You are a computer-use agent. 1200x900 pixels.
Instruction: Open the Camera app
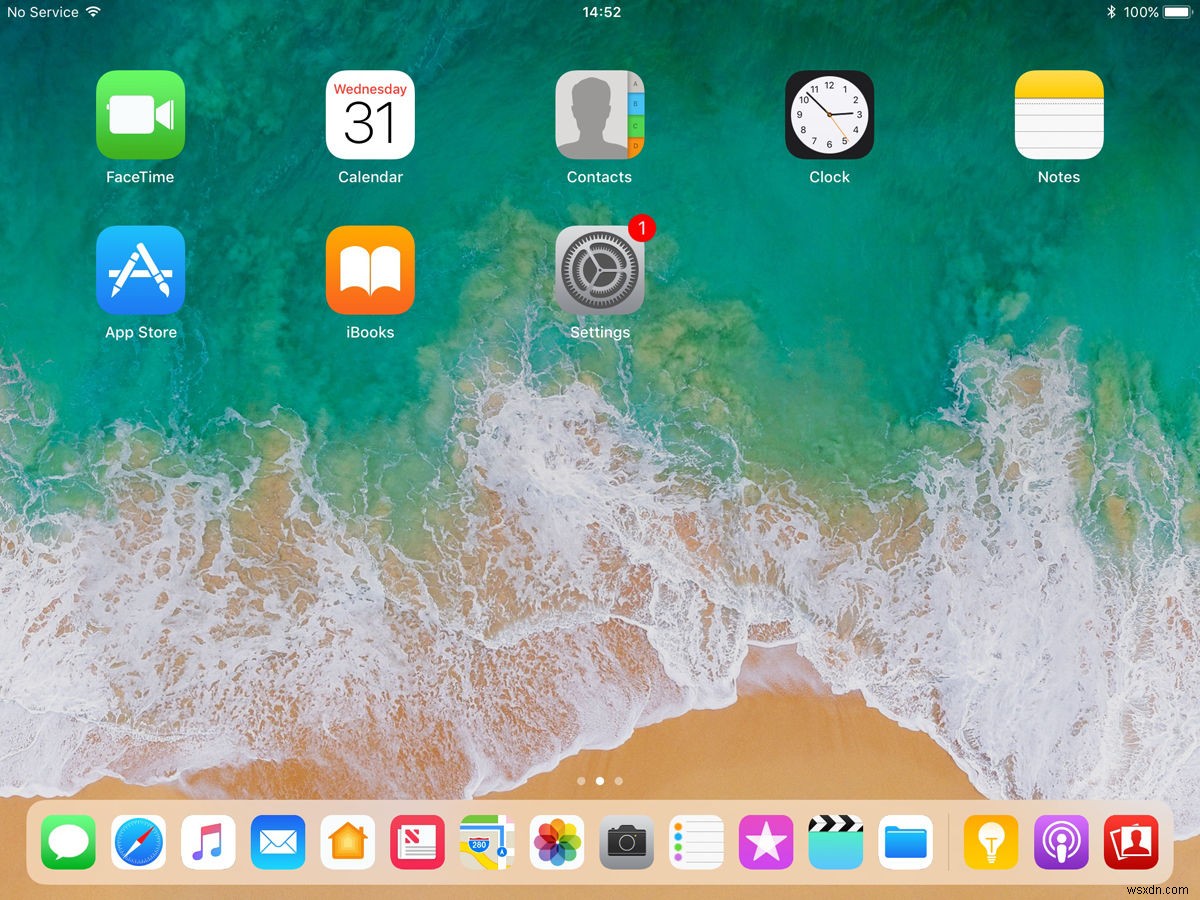point(627,842)
